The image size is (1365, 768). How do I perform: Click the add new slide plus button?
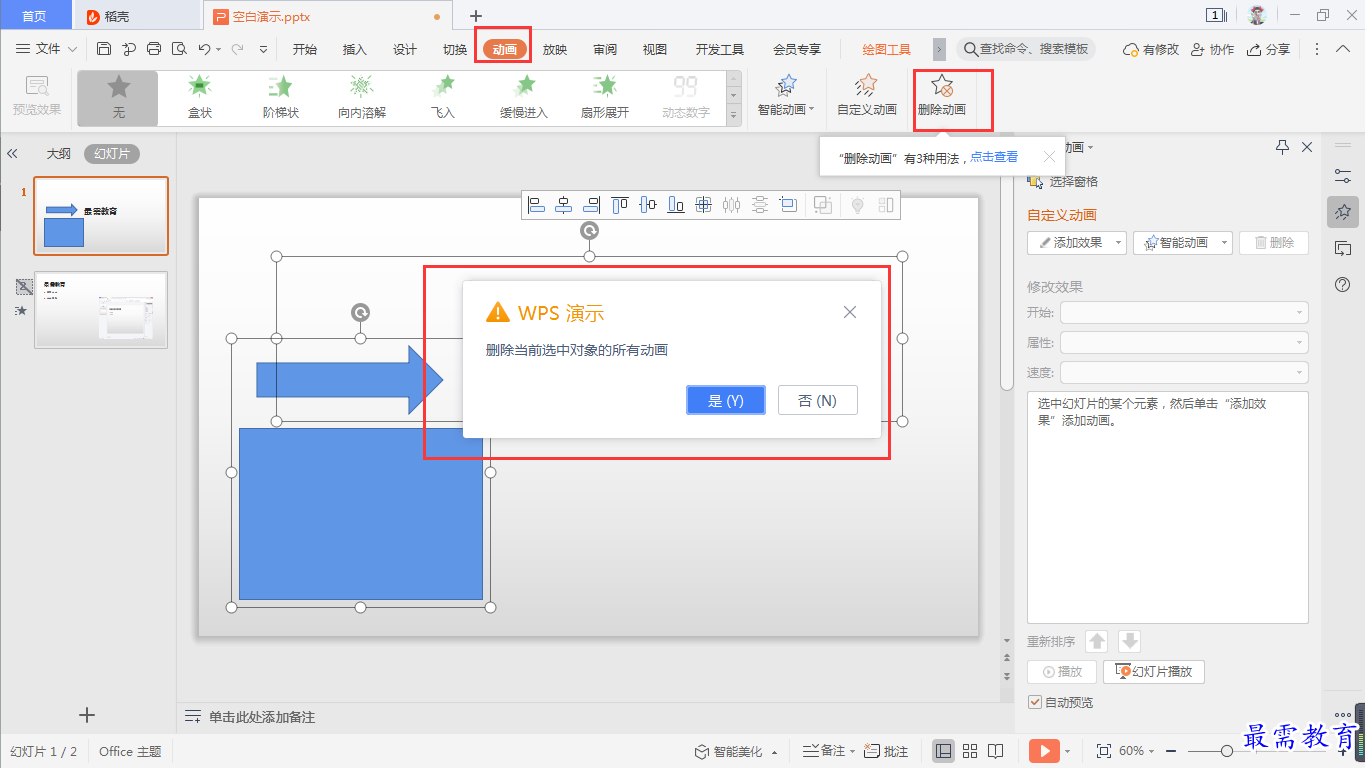click(87, 715)
